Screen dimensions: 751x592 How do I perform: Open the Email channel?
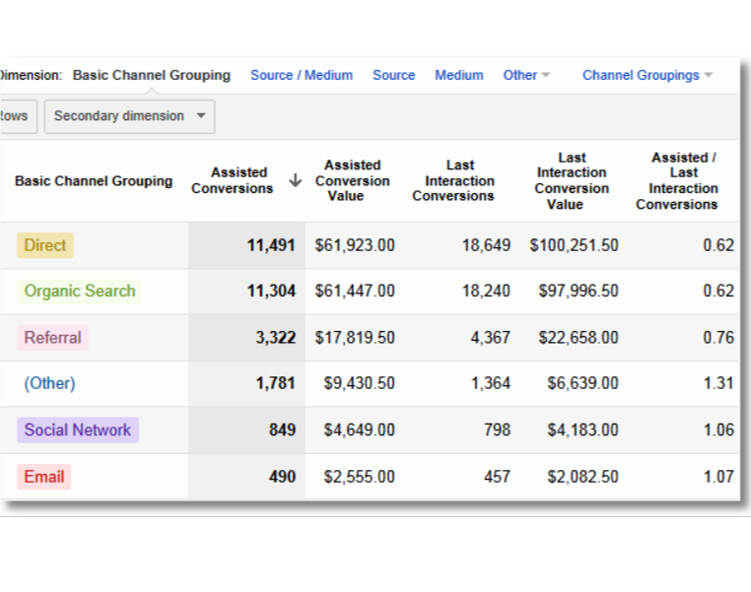click(44, 477)
